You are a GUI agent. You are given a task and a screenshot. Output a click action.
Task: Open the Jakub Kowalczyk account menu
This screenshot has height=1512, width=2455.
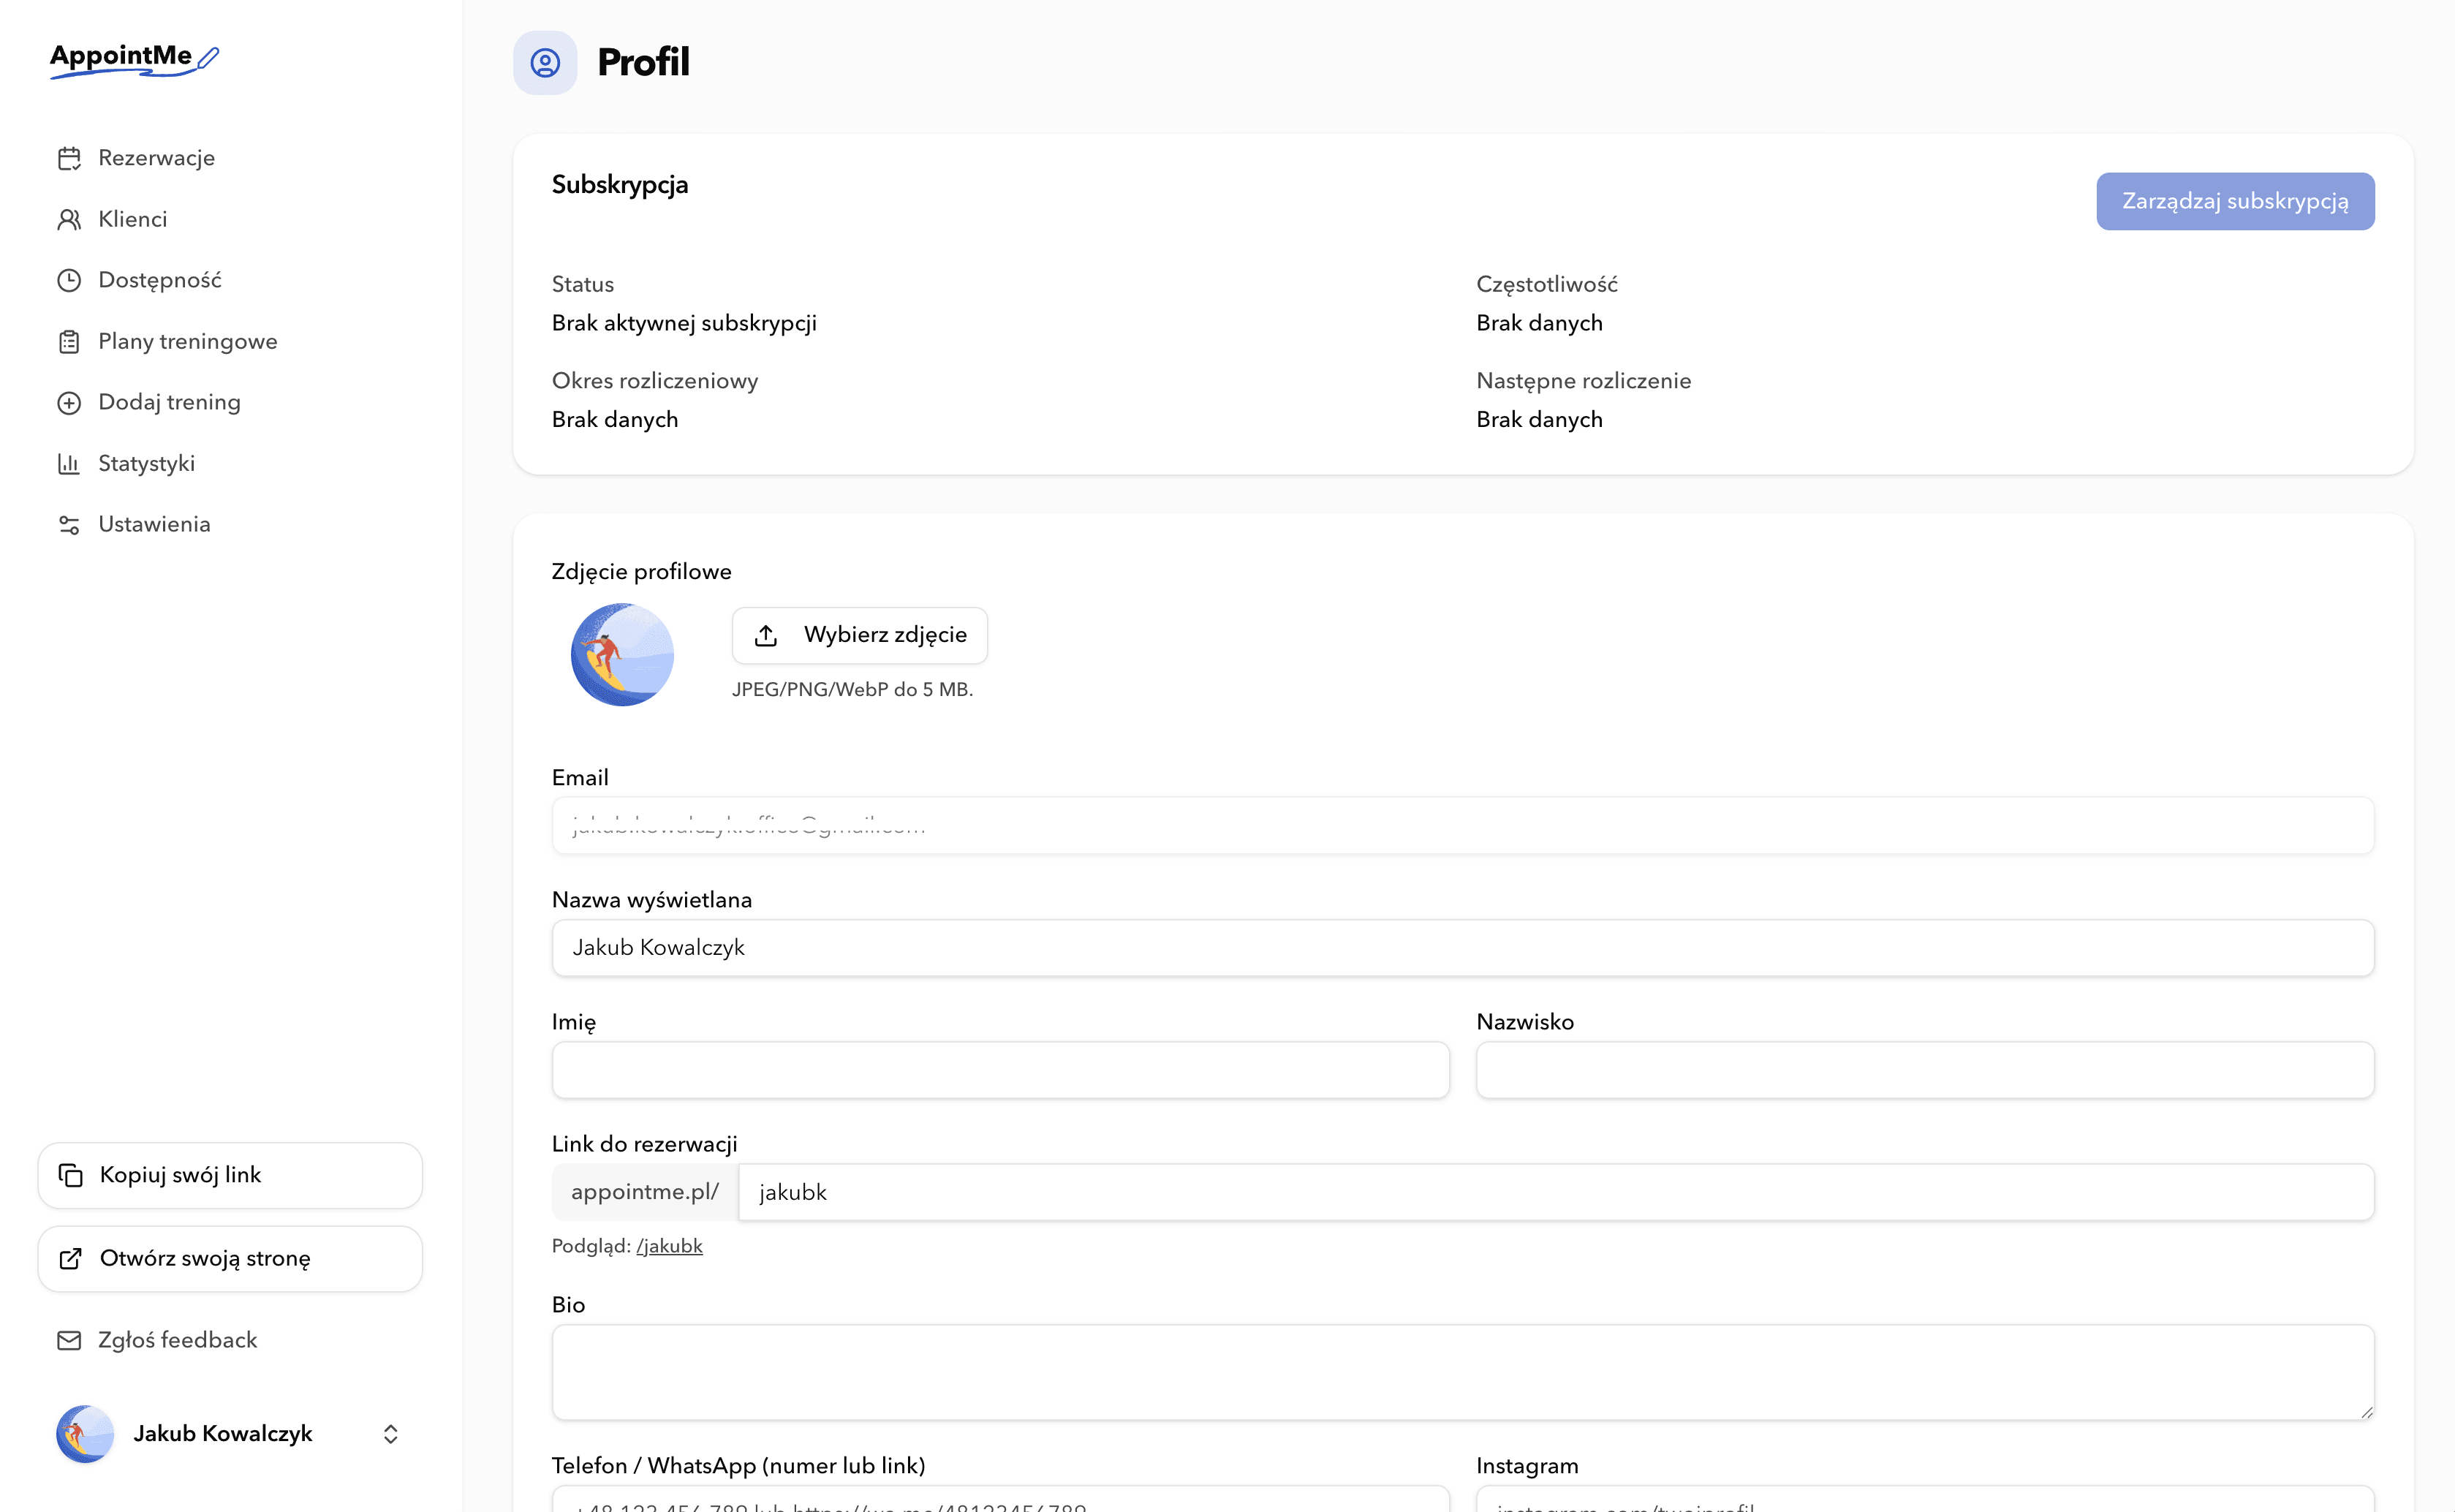pos(230,1434)
